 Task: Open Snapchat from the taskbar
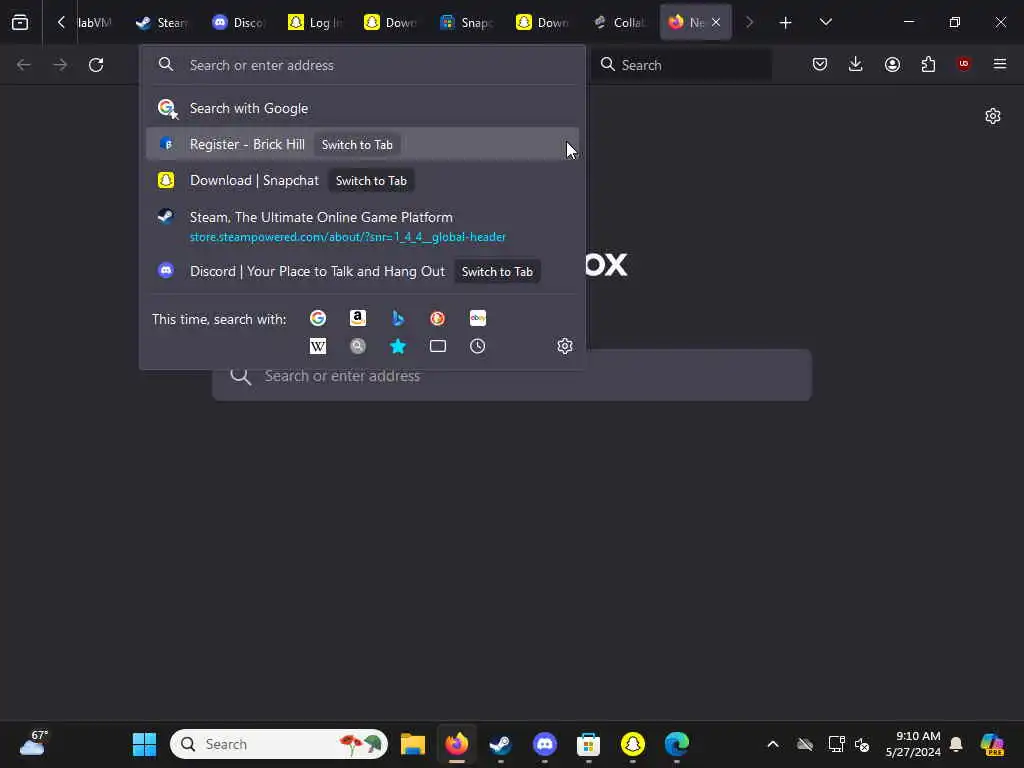click(632, 744)
